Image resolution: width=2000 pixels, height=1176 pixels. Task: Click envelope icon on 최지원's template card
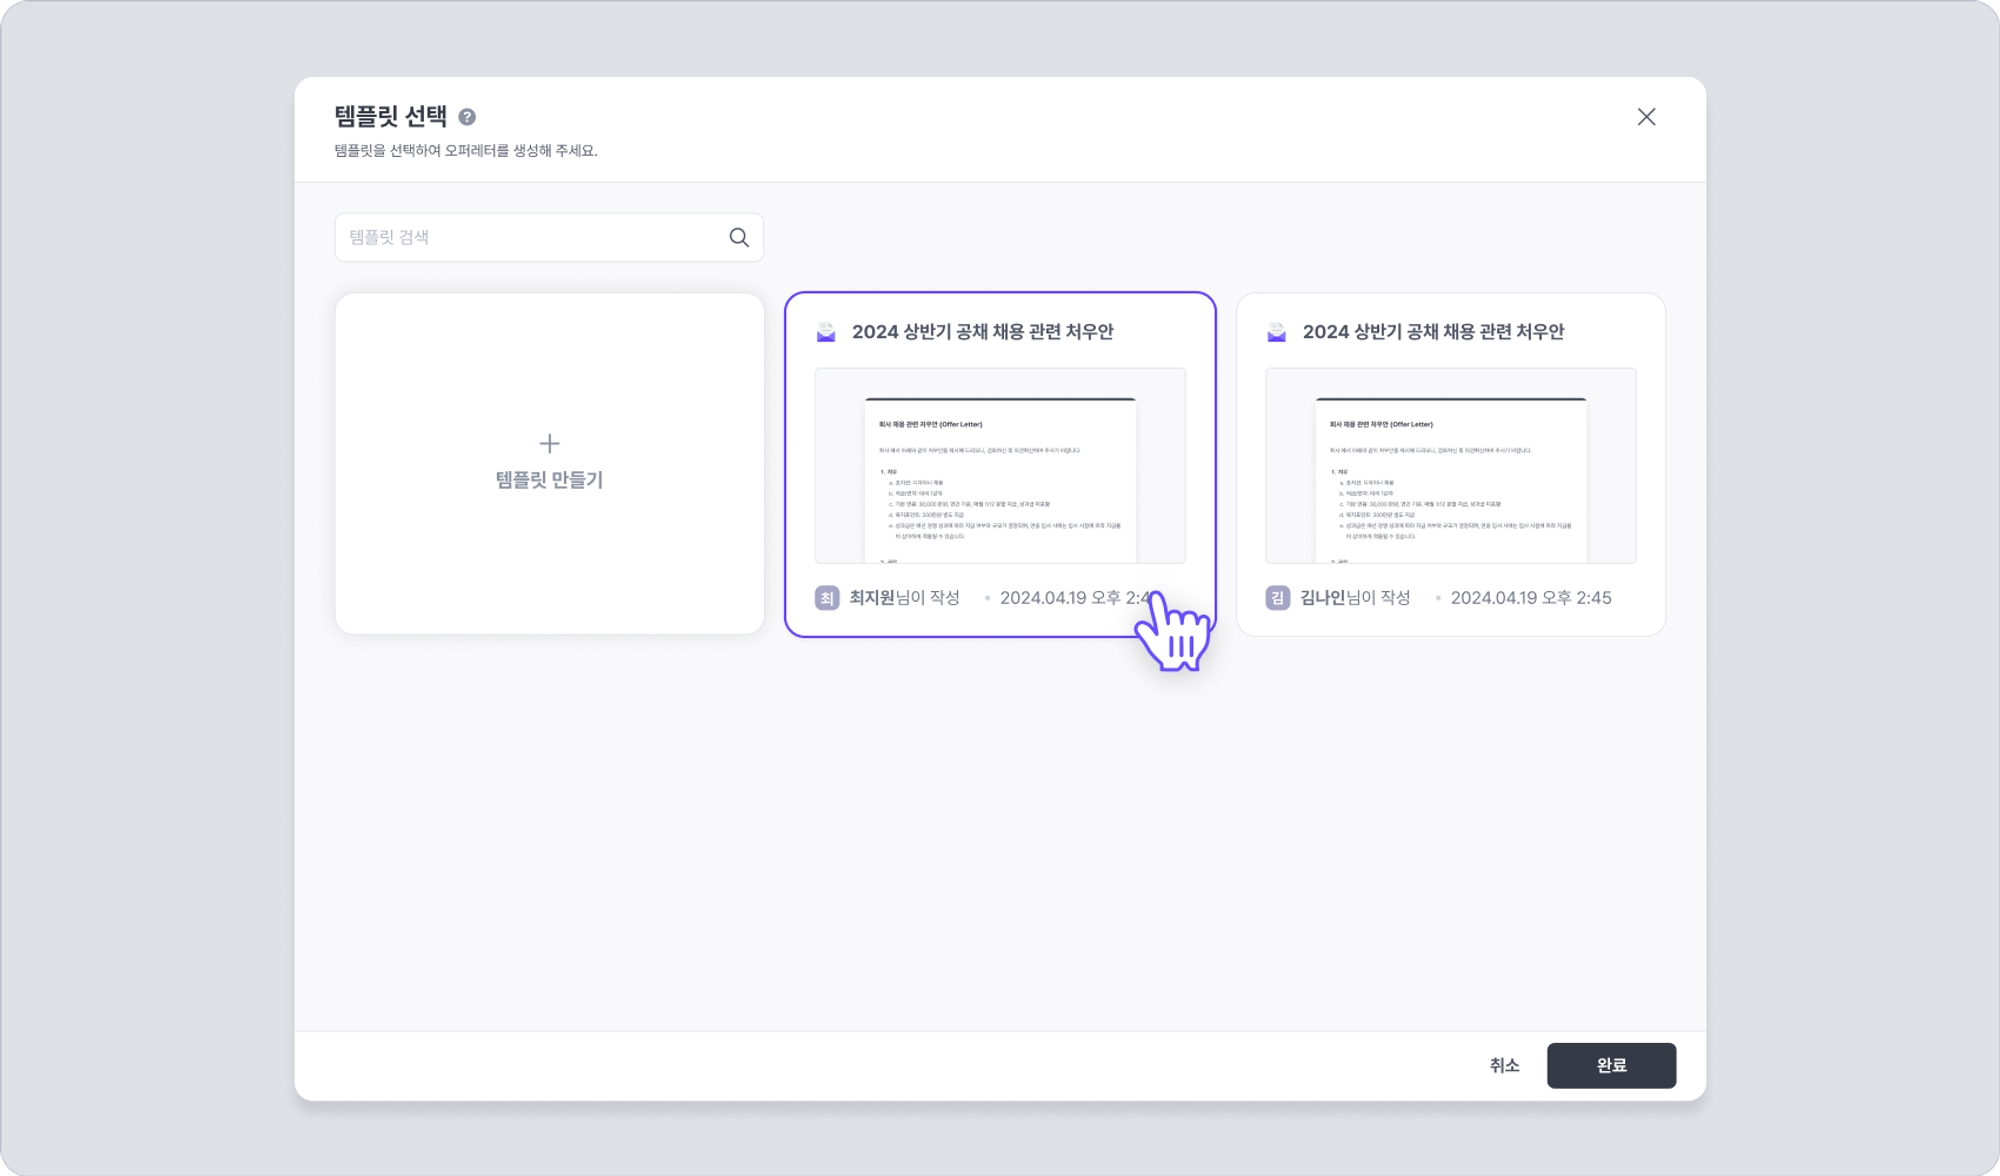click(826, 332)
